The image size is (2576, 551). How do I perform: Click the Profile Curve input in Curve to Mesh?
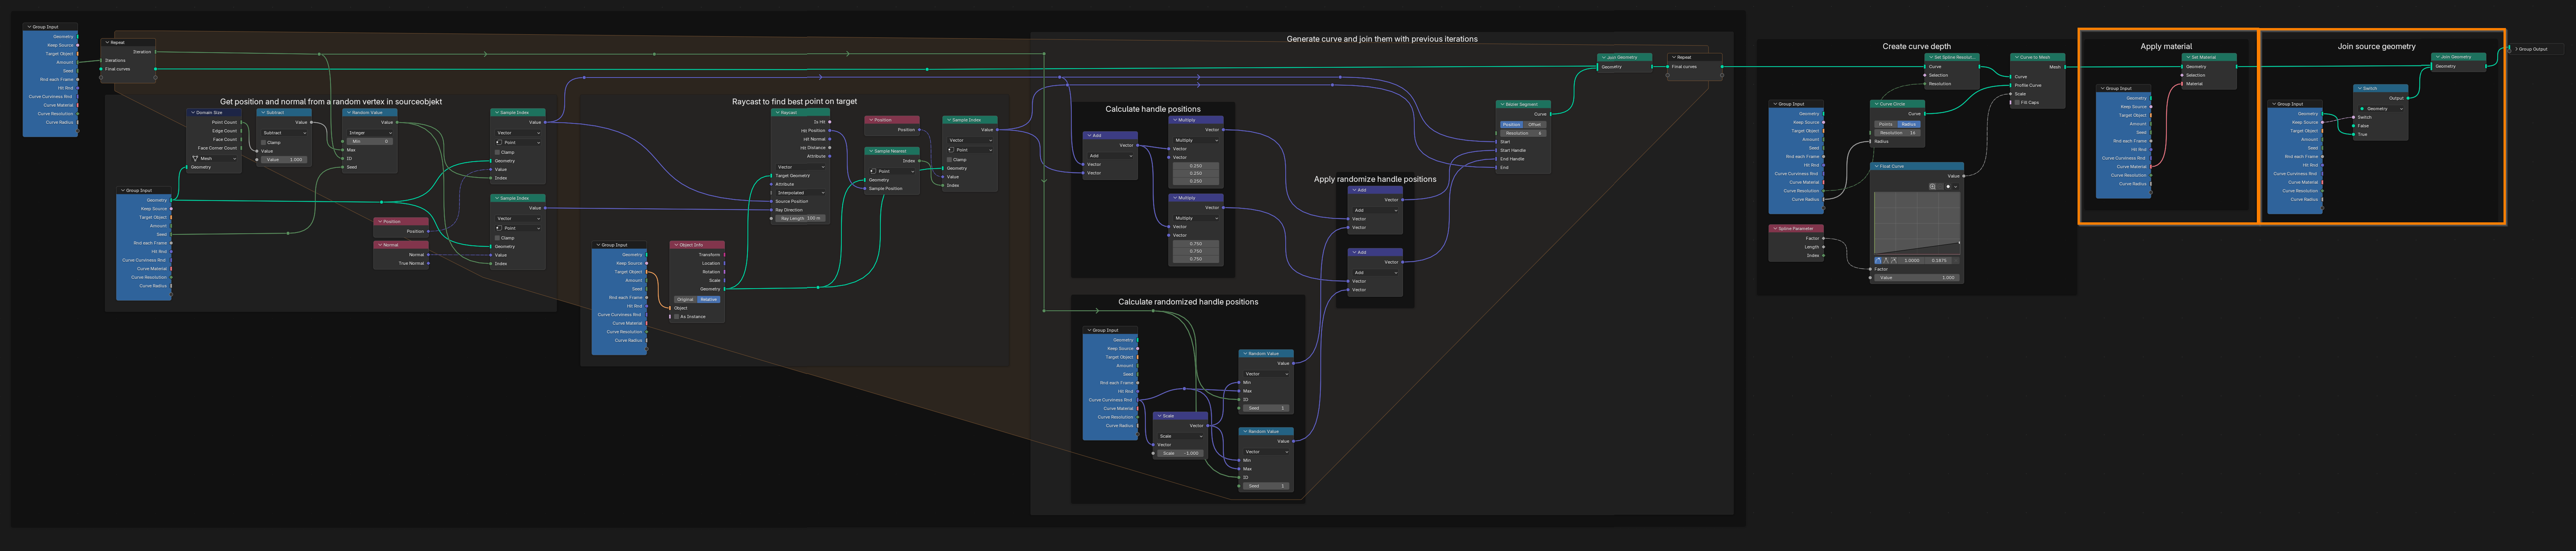pyautogui.click(x=2011, y=85)
